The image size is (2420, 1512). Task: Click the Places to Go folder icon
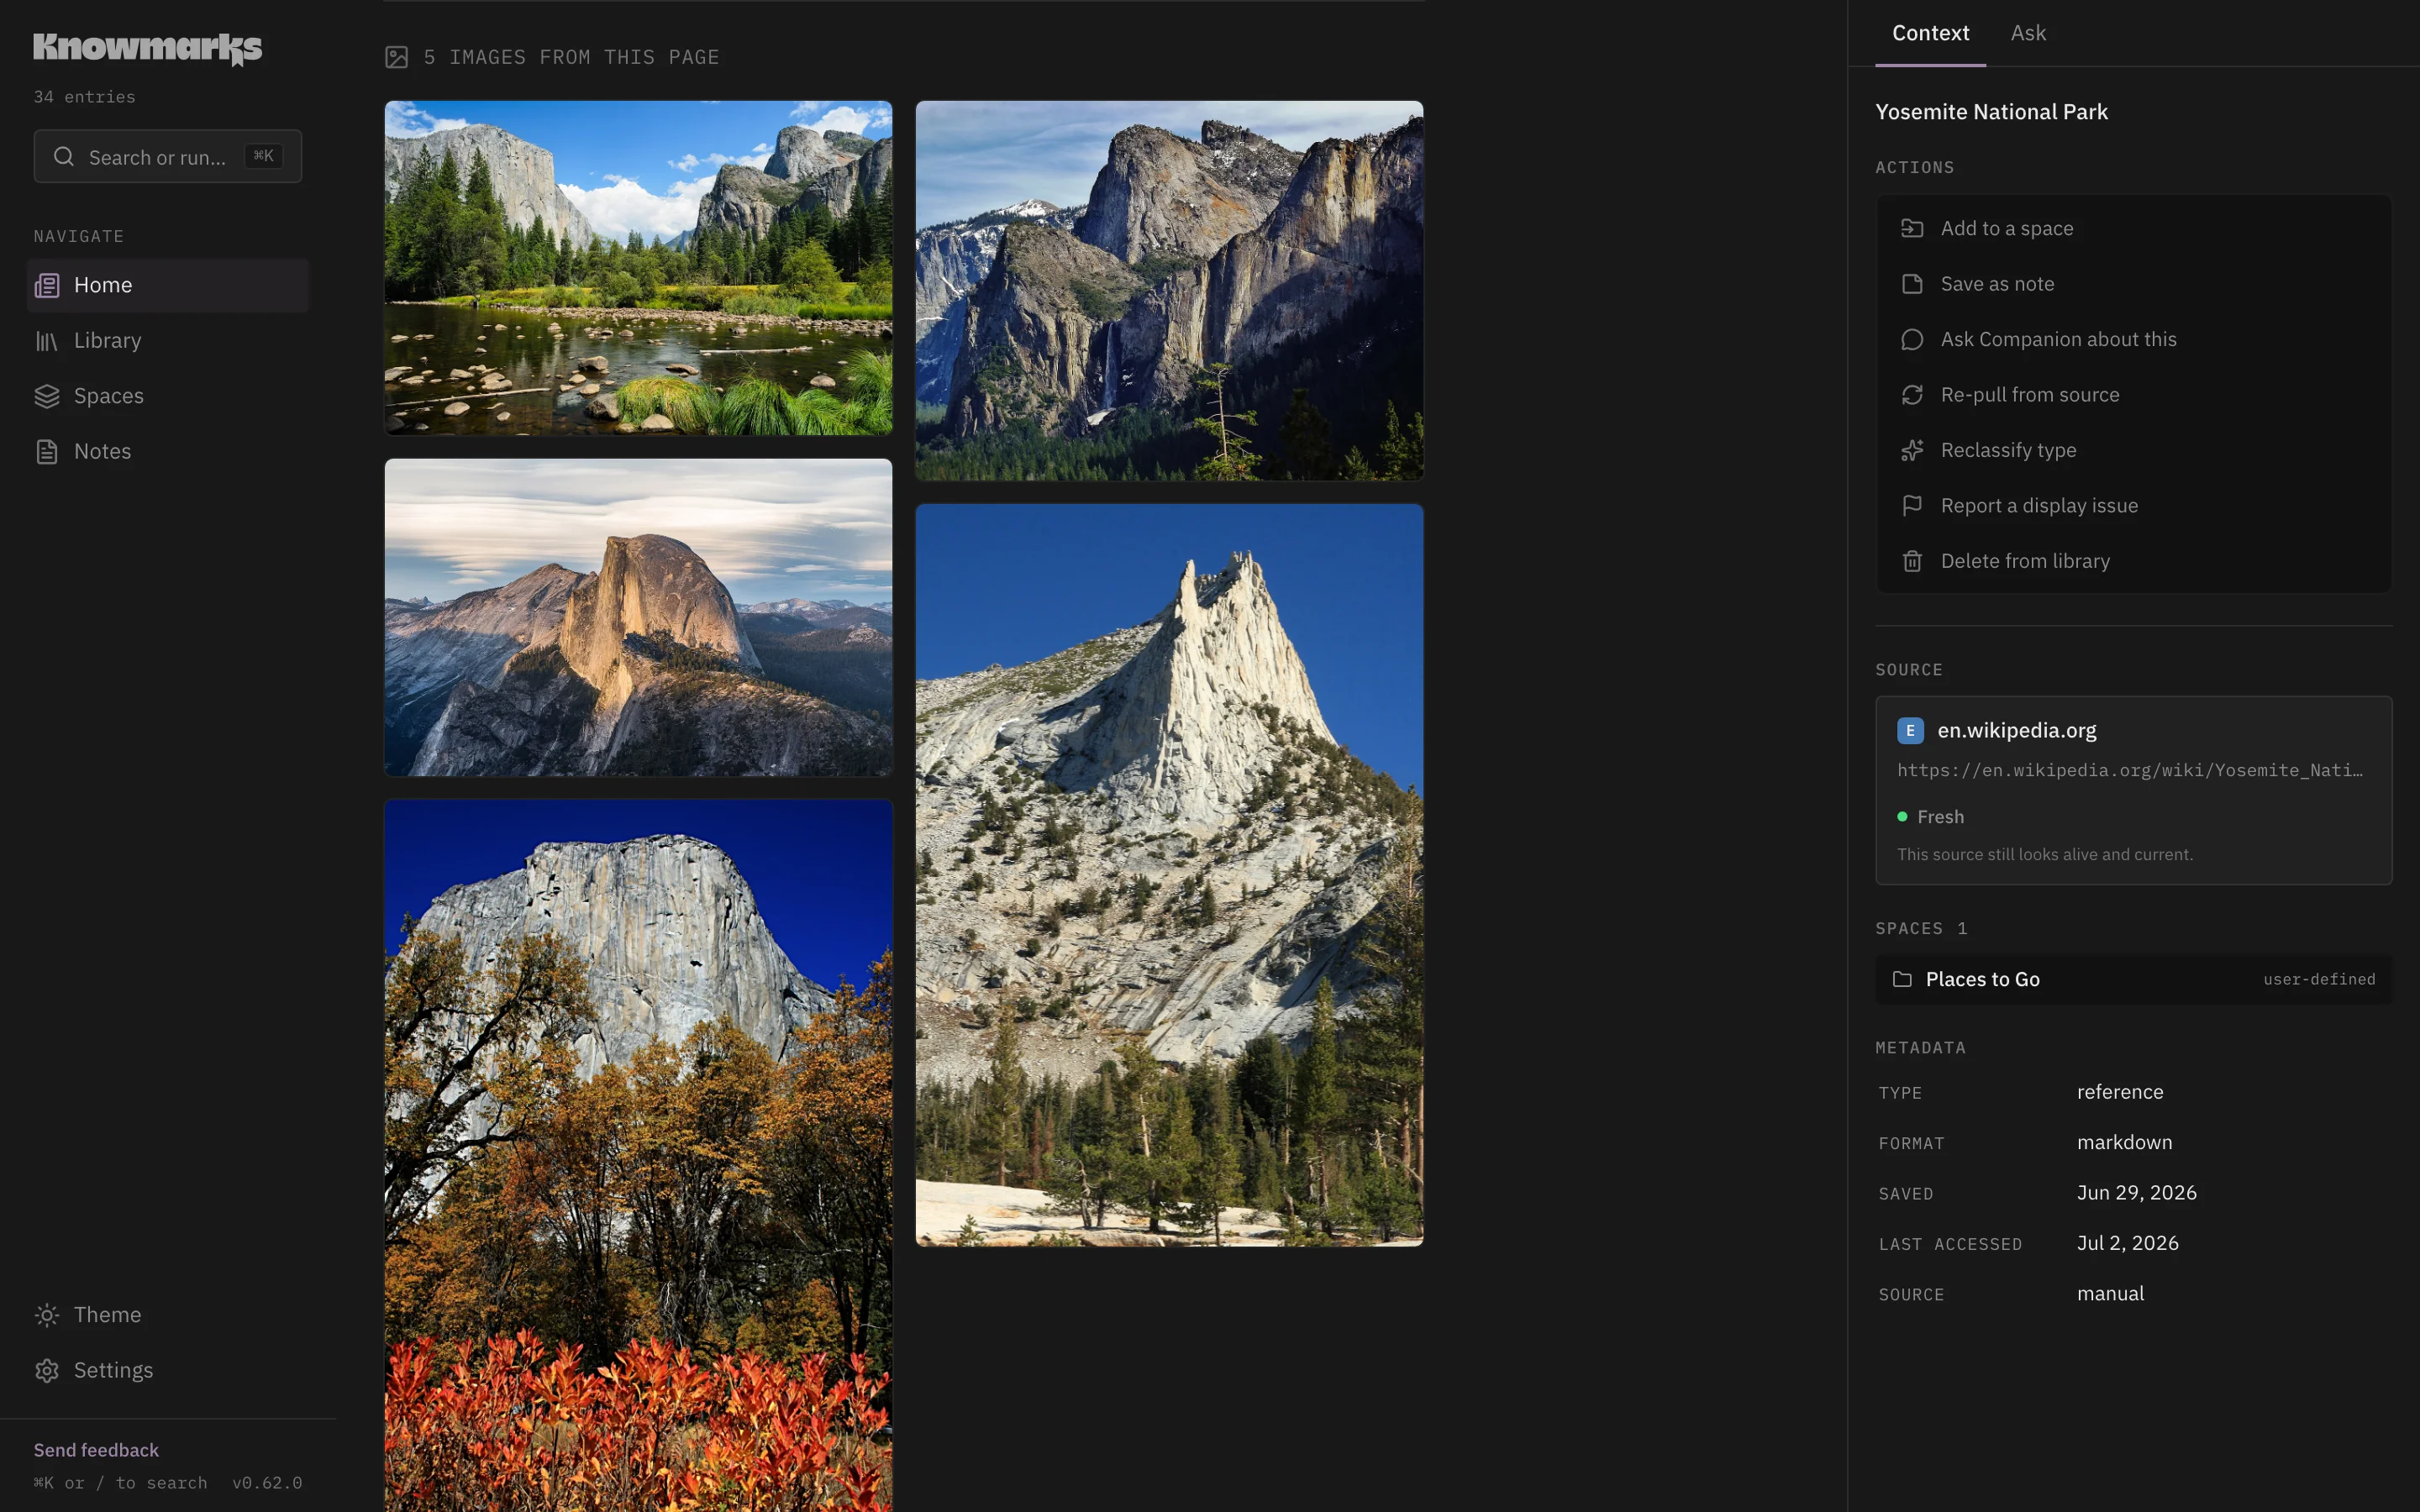pyautogui.click(x=1902, y=980)
